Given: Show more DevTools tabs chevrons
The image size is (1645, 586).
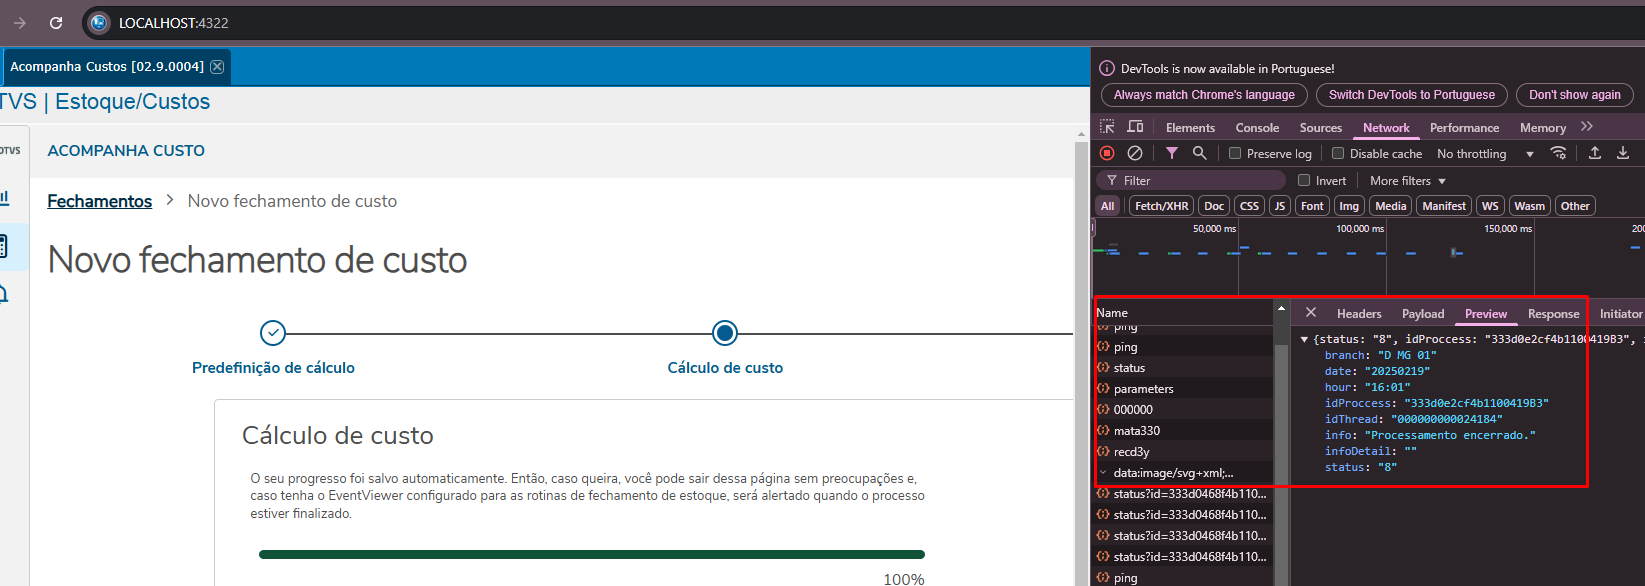Looking at the screenshot, I should [x=1587, y=127].
